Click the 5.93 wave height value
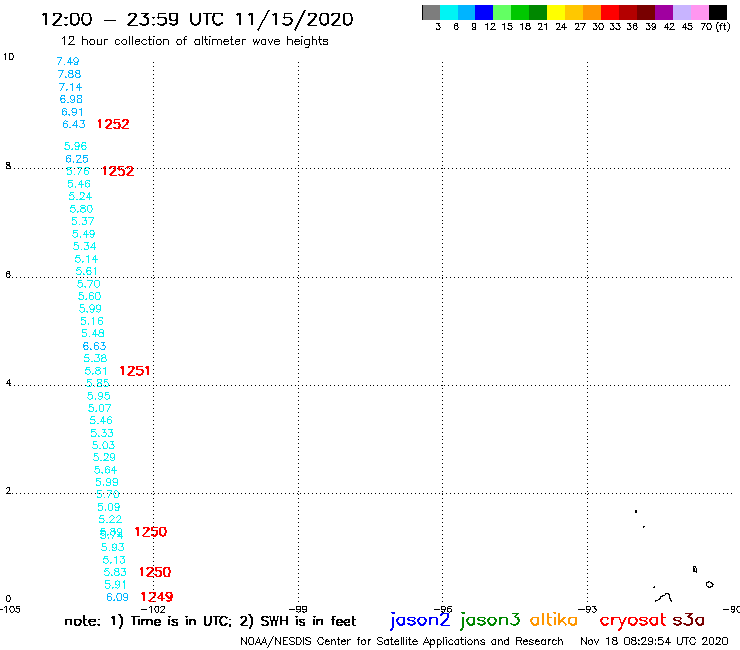Image resolution: width=740 pixels, height=650 pixels. pyautogui.click(x=113, y=548)
